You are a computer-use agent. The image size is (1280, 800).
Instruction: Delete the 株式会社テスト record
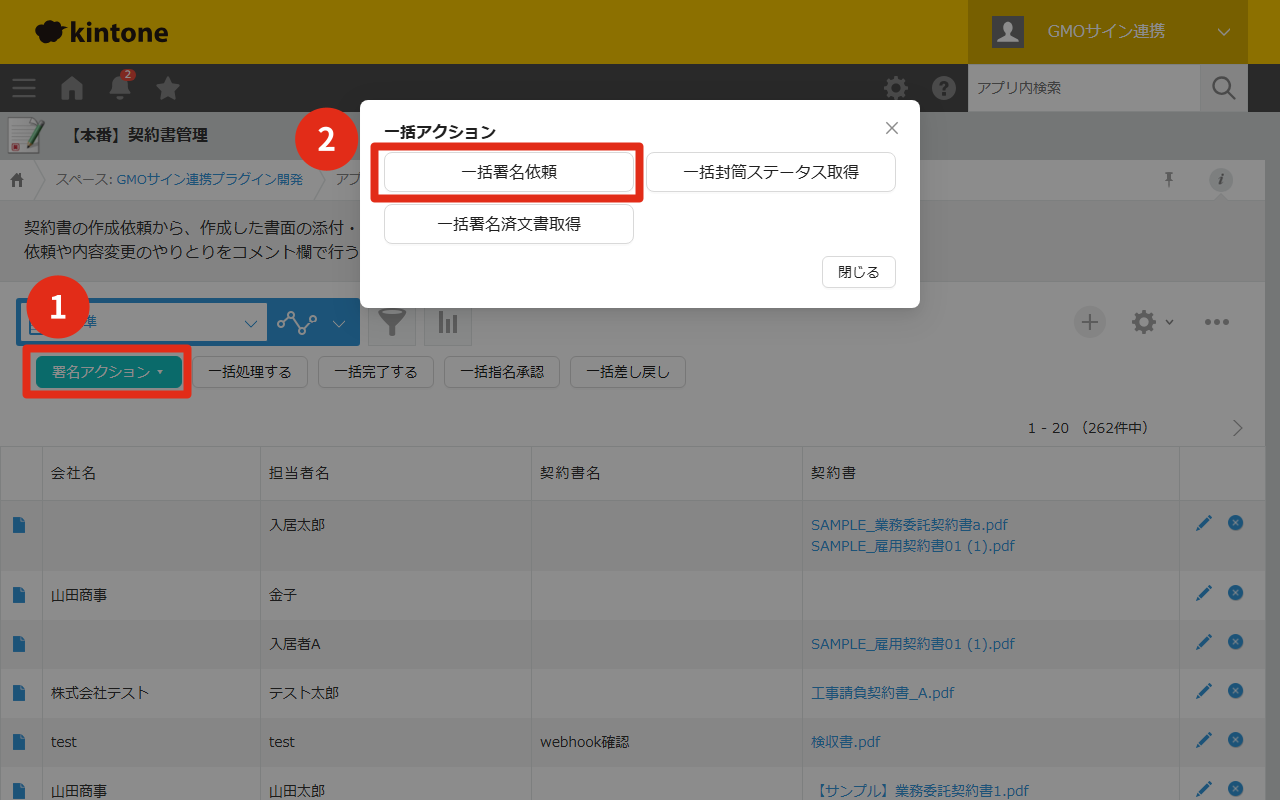point(1236,691)
